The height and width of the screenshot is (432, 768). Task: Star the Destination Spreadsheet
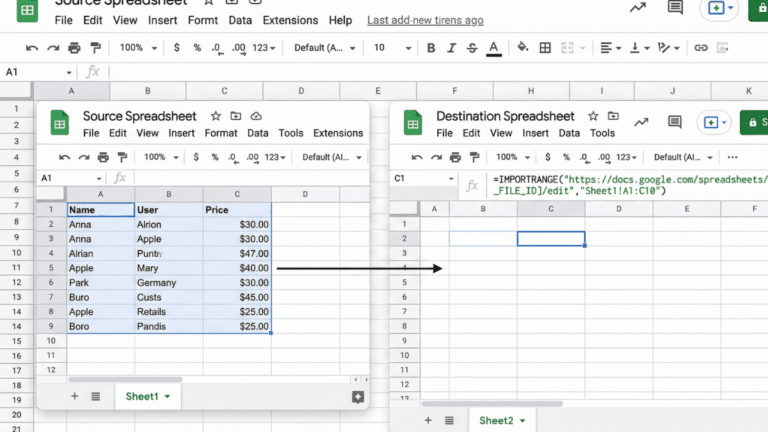593,116
